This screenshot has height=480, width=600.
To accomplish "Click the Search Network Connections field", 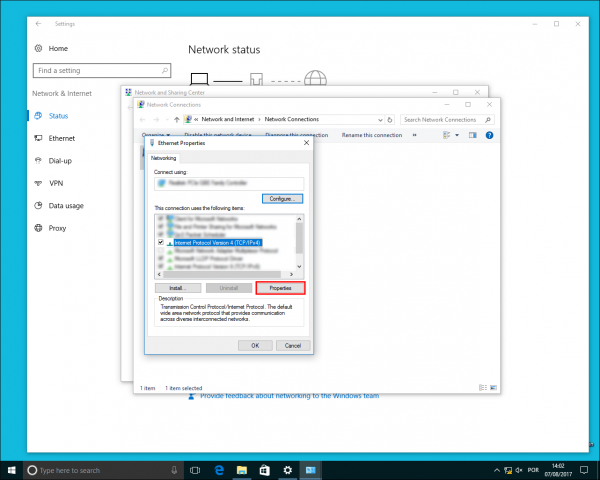I will click(x=447, y=120).
